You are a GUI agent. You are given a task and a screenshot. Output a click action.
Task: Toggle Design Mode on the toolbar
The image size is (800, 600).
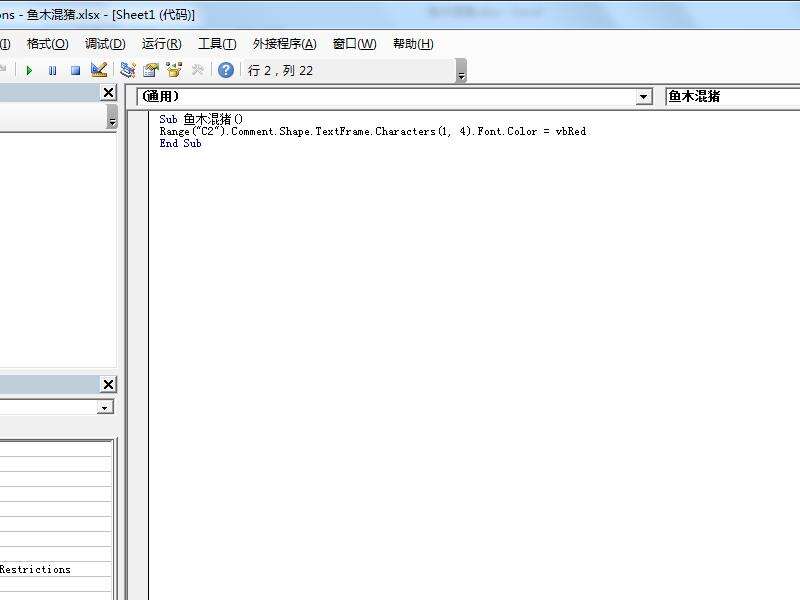(x=98, y=69)
